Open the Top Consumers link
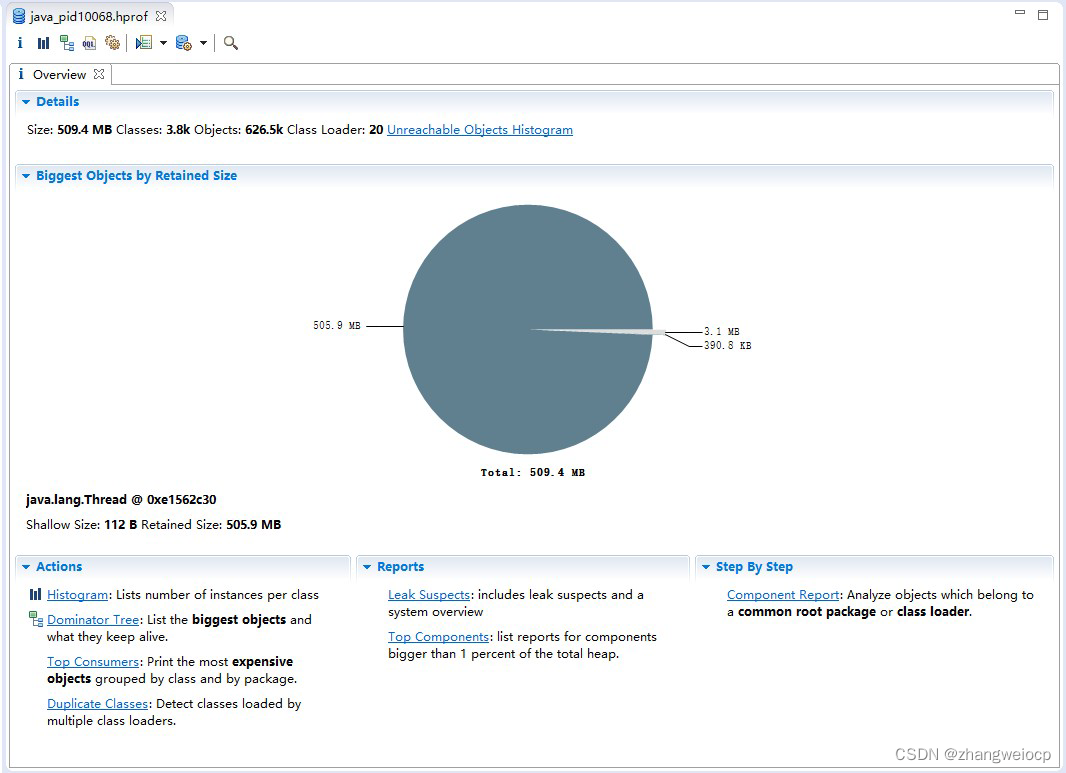 [93, 662]
